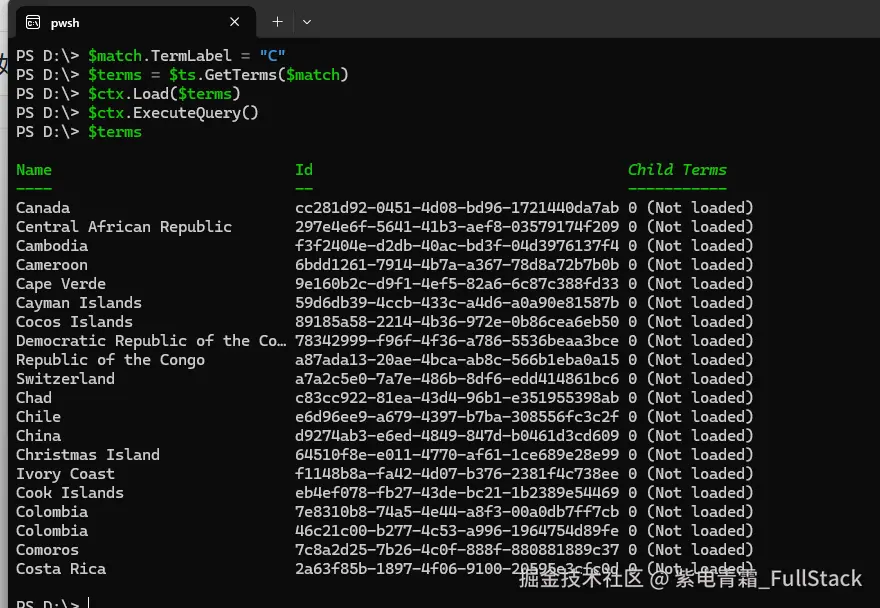Open a new tab with plus button
Image resolution: width=880 pixels, height=608 pixels.
tap(277, 22)
